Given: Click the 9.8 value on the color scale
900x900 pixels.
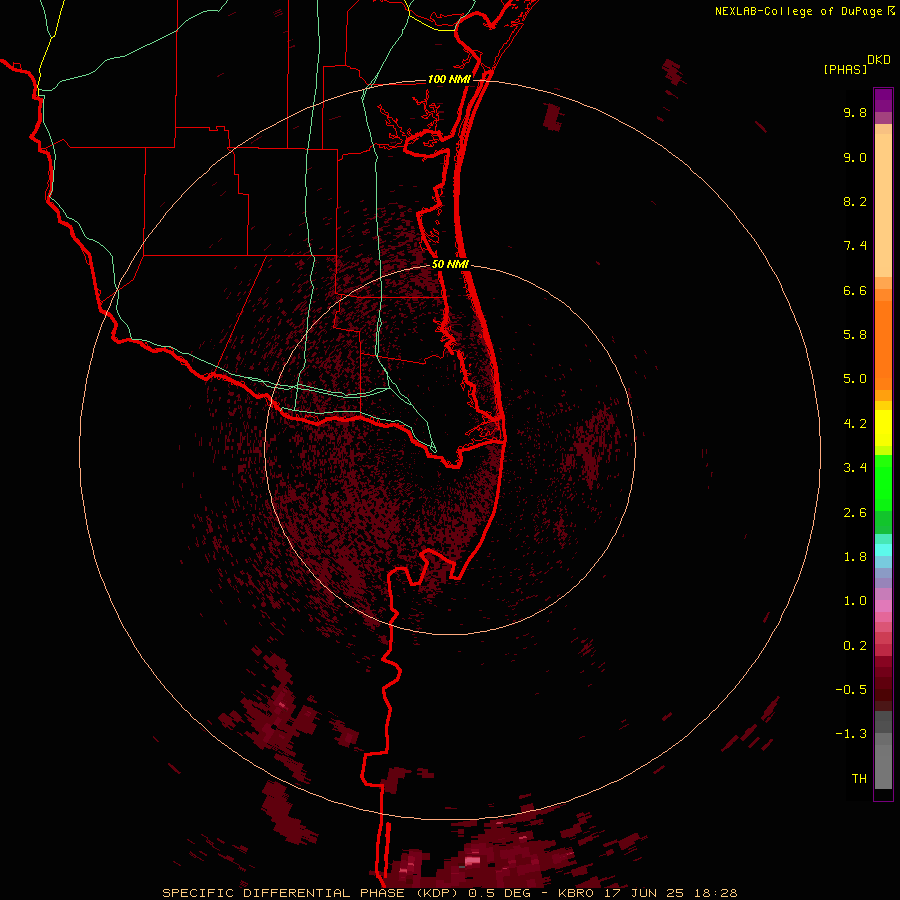Looking at the screenshot, I should pos(855,112).
